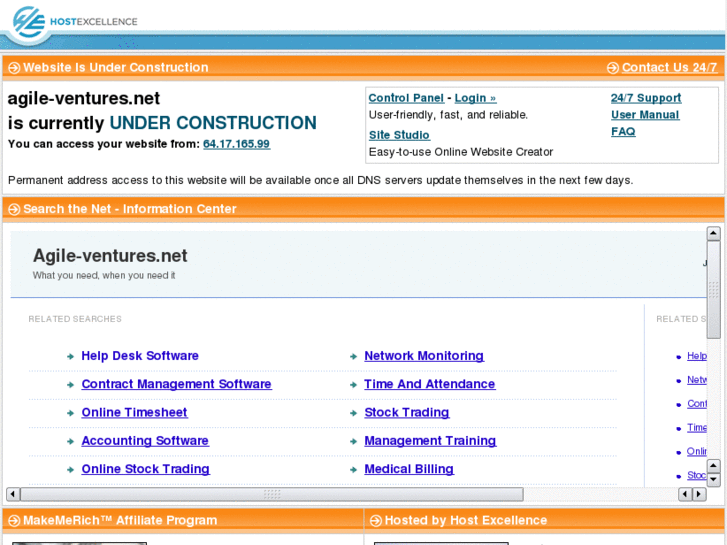This screenshot has width=727, height=545.
Task: Open Contract Management Software link
Action: coord(177,384)
